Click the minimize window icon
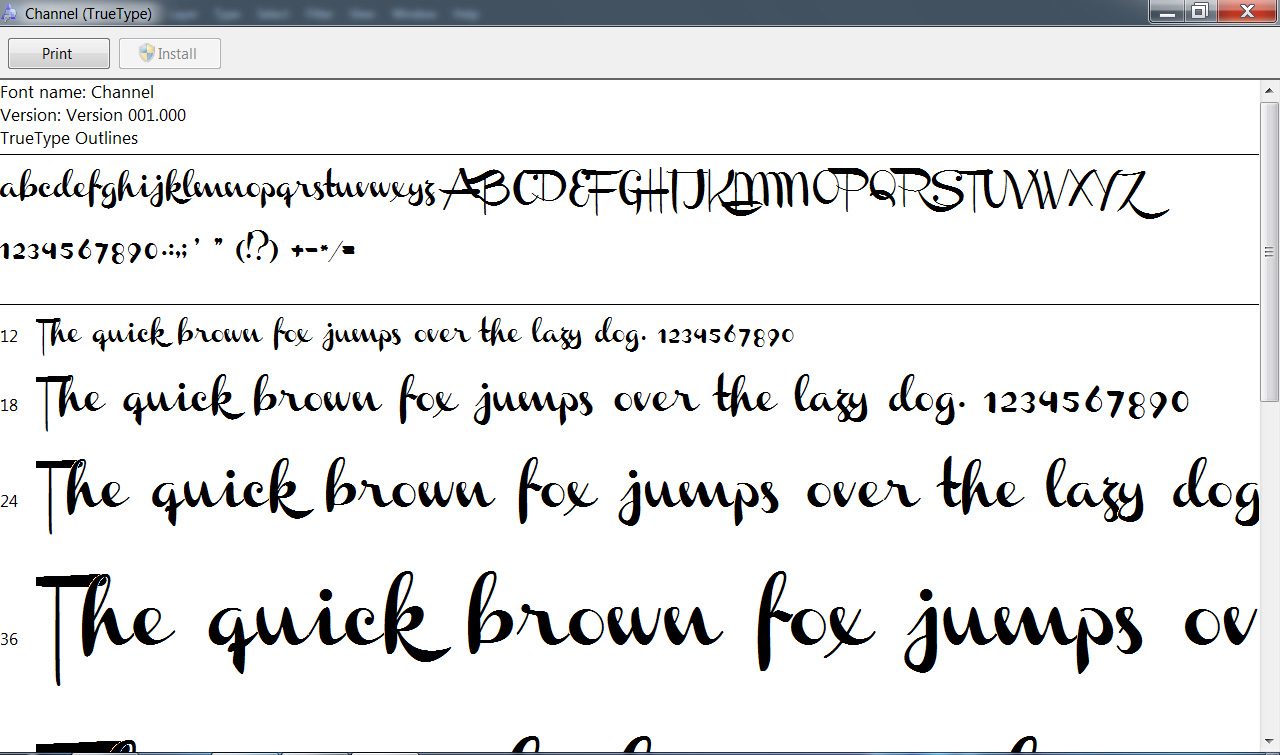1280x755 pixels. [1166, 12]
